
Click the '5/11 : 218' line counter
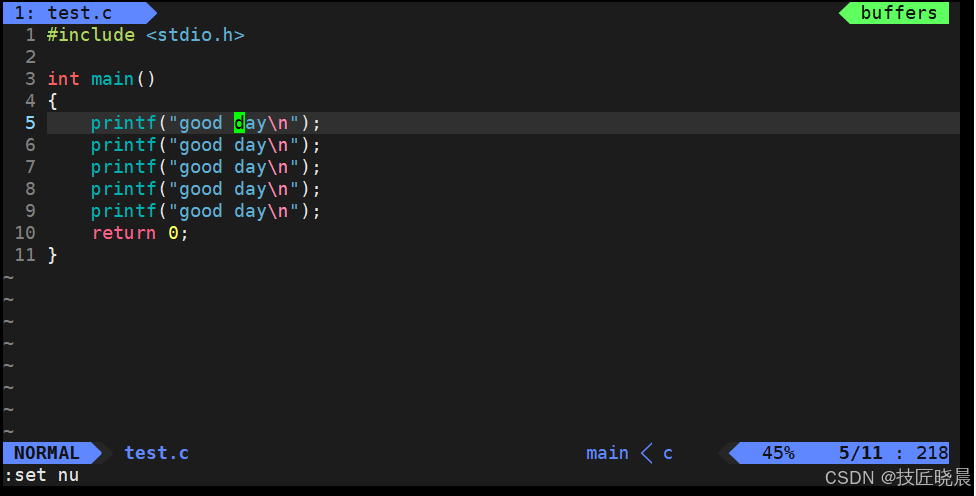[893, 453]
